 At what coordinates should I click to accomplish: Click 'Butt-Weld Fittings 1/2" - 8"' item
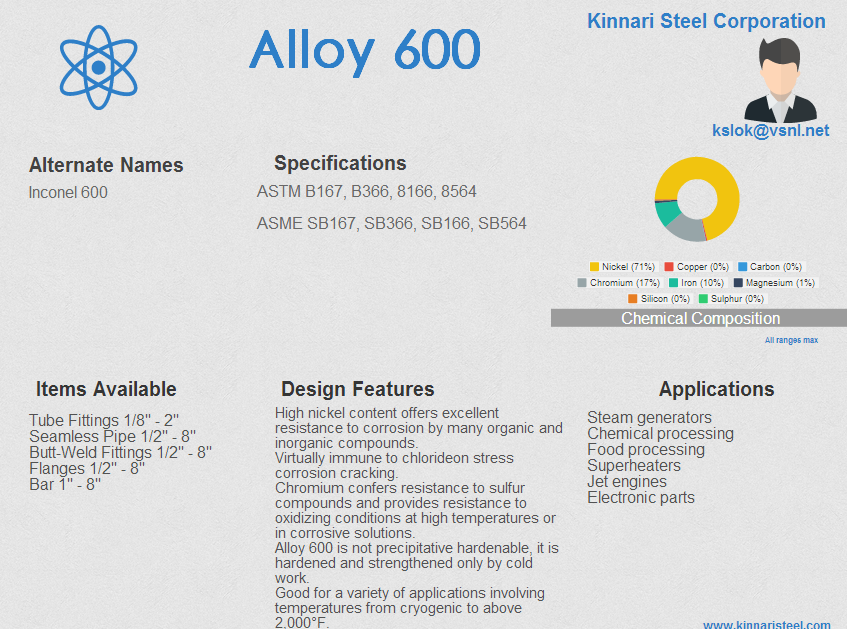tap(120, 452)
